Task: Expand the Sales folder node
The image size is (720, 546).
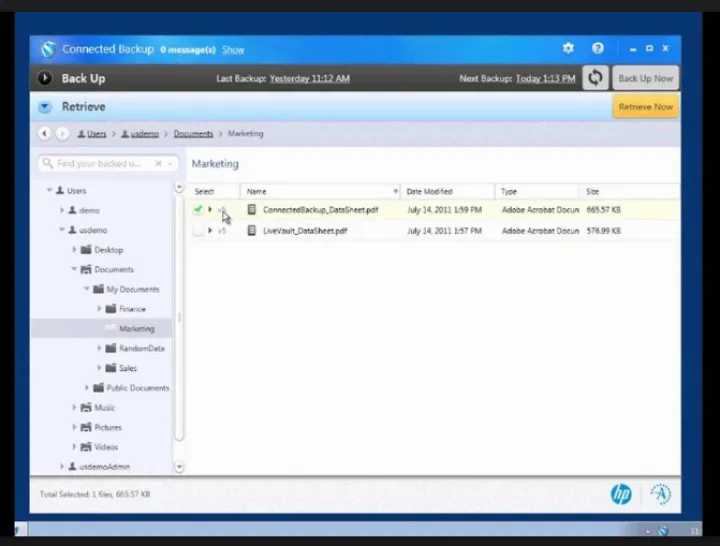Action: pyautogui.click(x=99, y=368)
